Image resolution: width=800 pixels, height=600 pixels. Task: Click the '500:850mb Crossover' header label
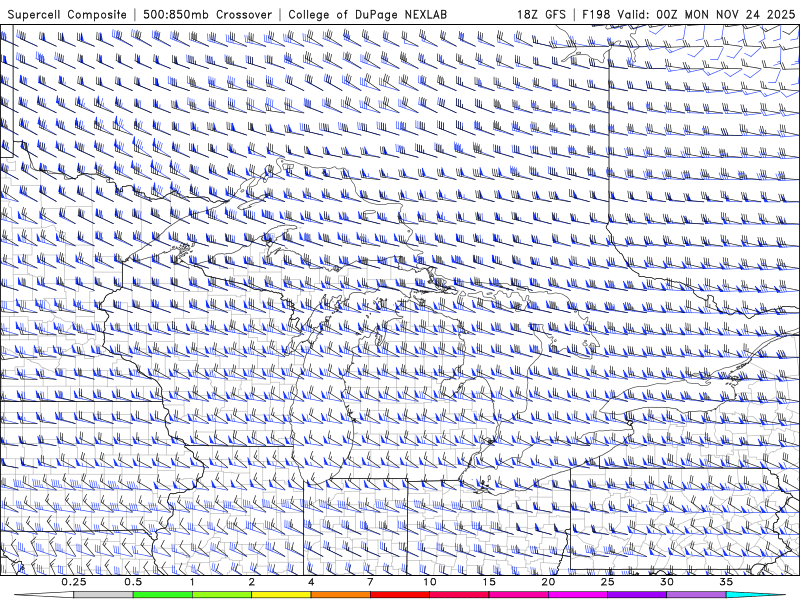(x=207, y=14)
